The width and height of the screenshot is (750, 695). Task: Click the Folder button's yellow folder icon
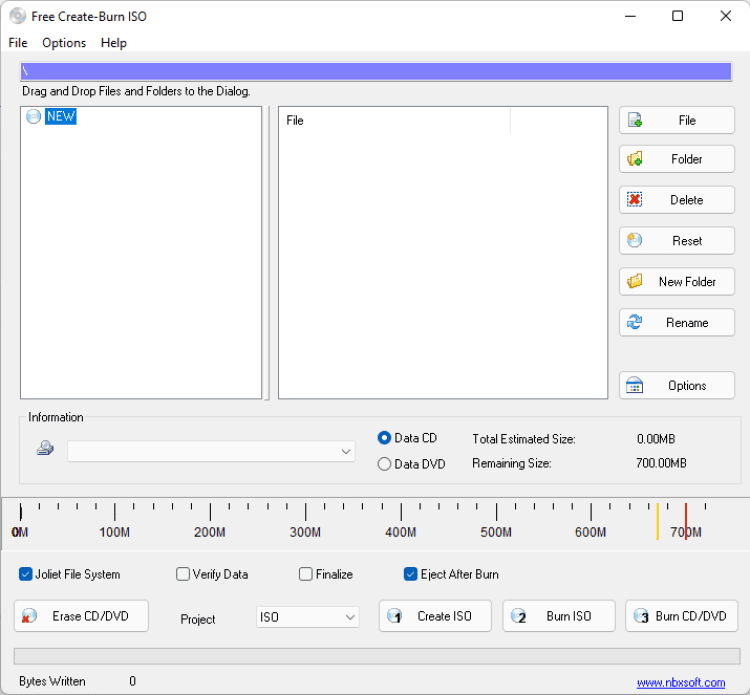635,159
